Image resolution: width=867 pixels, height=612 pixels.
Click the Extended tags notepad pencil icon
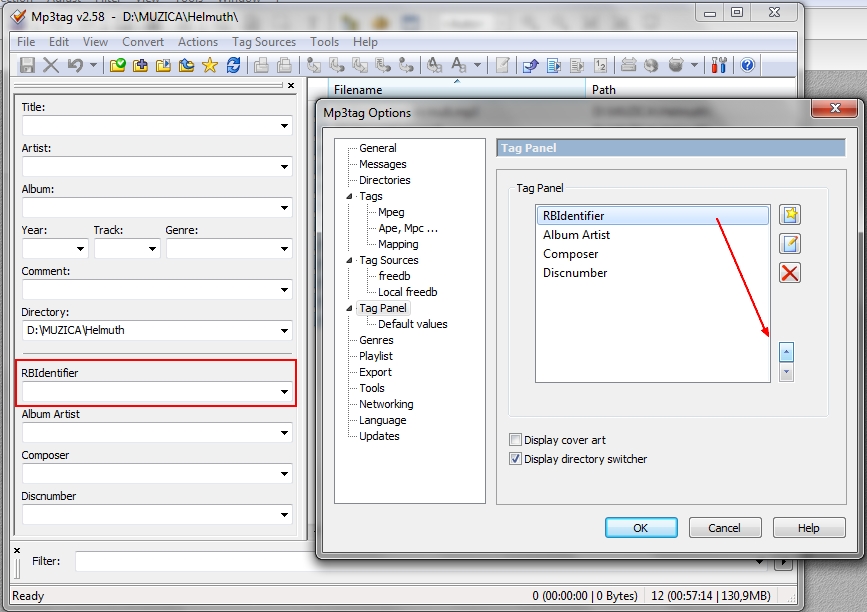tap(502, 65)
